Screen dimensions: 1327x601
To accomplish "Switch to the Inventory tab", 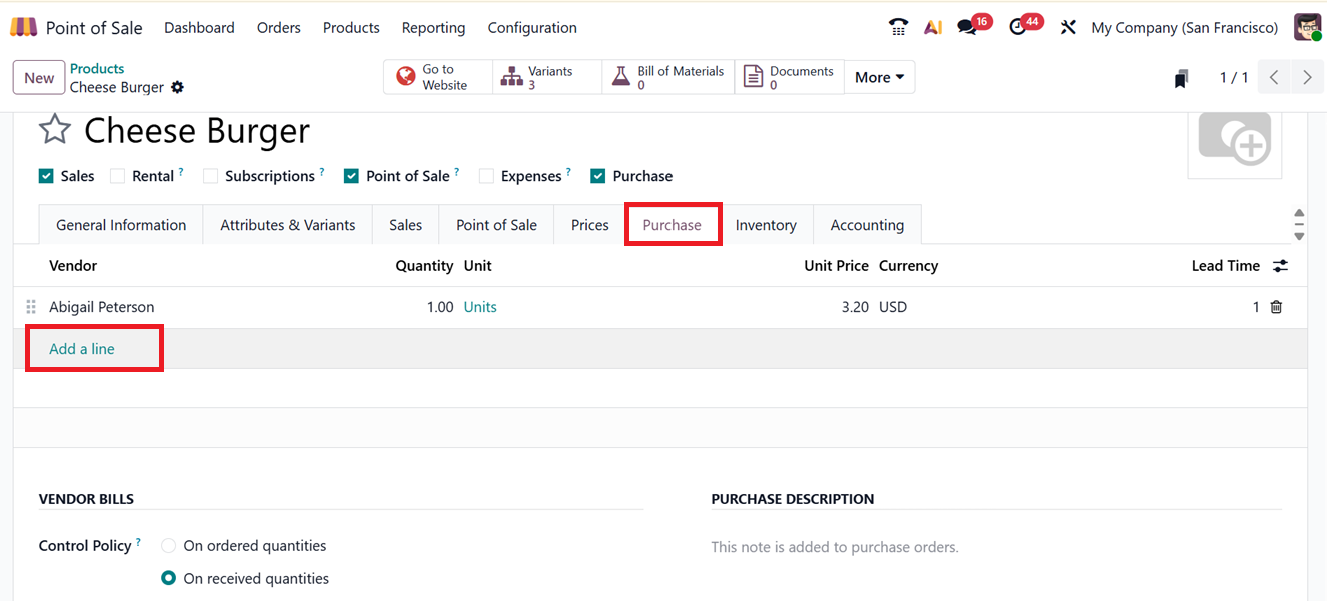I will [767, 224].
